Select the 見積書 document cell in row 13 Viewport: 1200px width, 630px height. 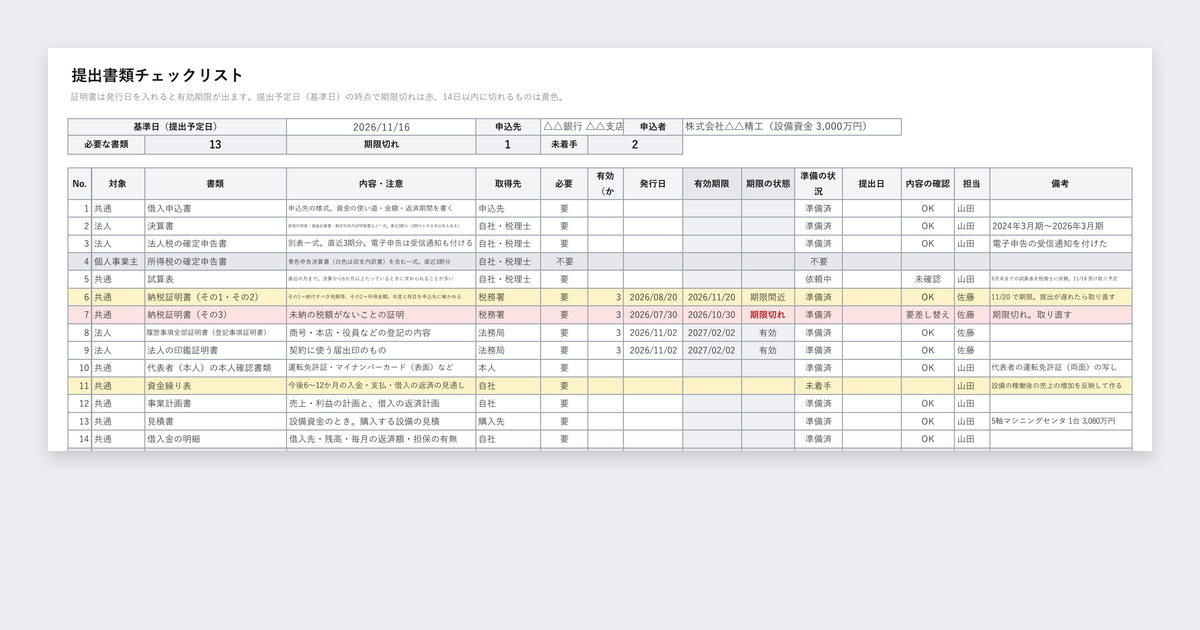click(215, 421)
